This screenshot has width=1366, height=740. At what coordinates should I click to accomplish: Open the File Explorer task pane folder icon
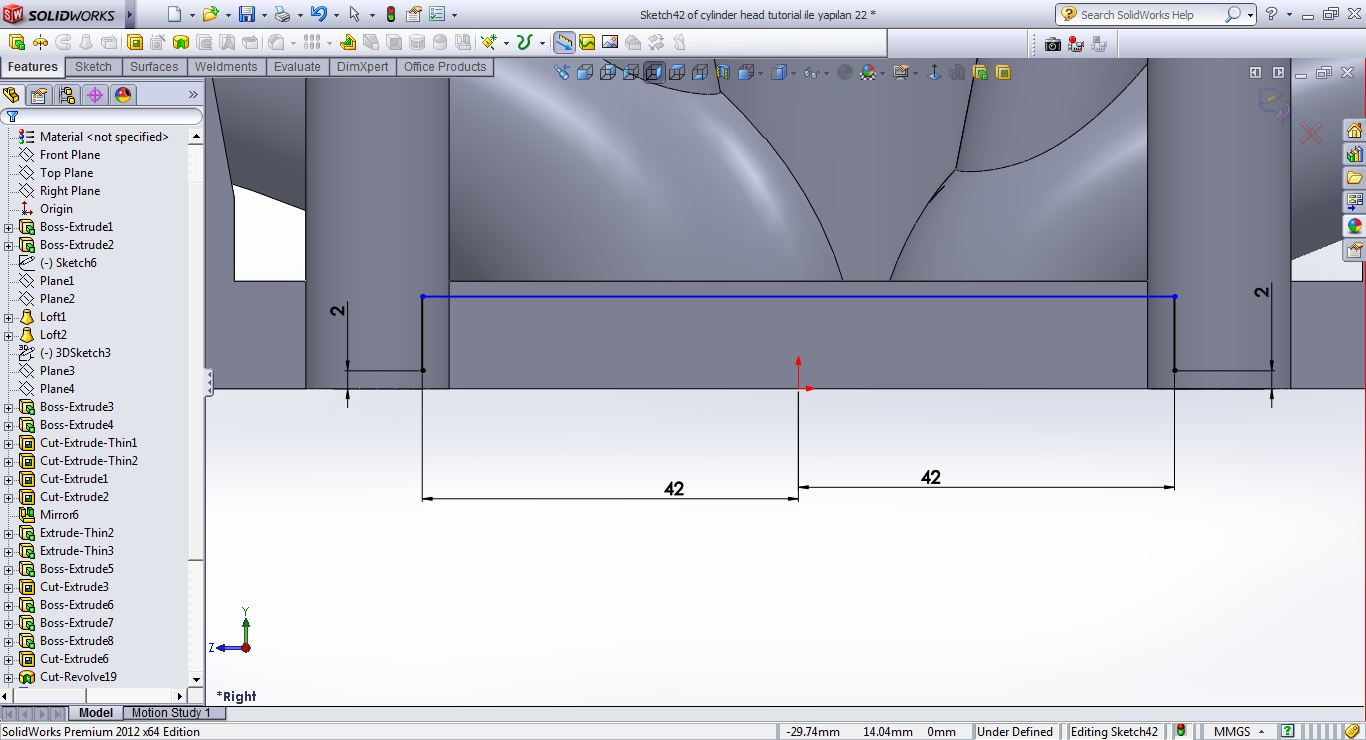(1354, 178)
